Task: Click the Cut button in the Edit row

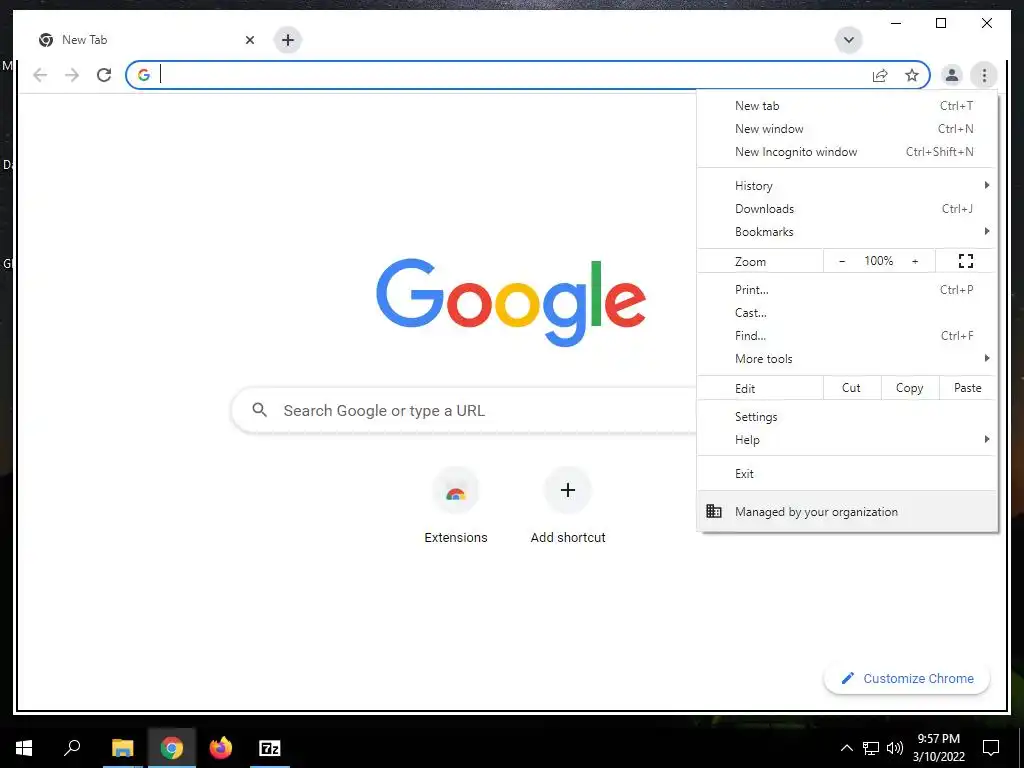Action: coord(852,388)
